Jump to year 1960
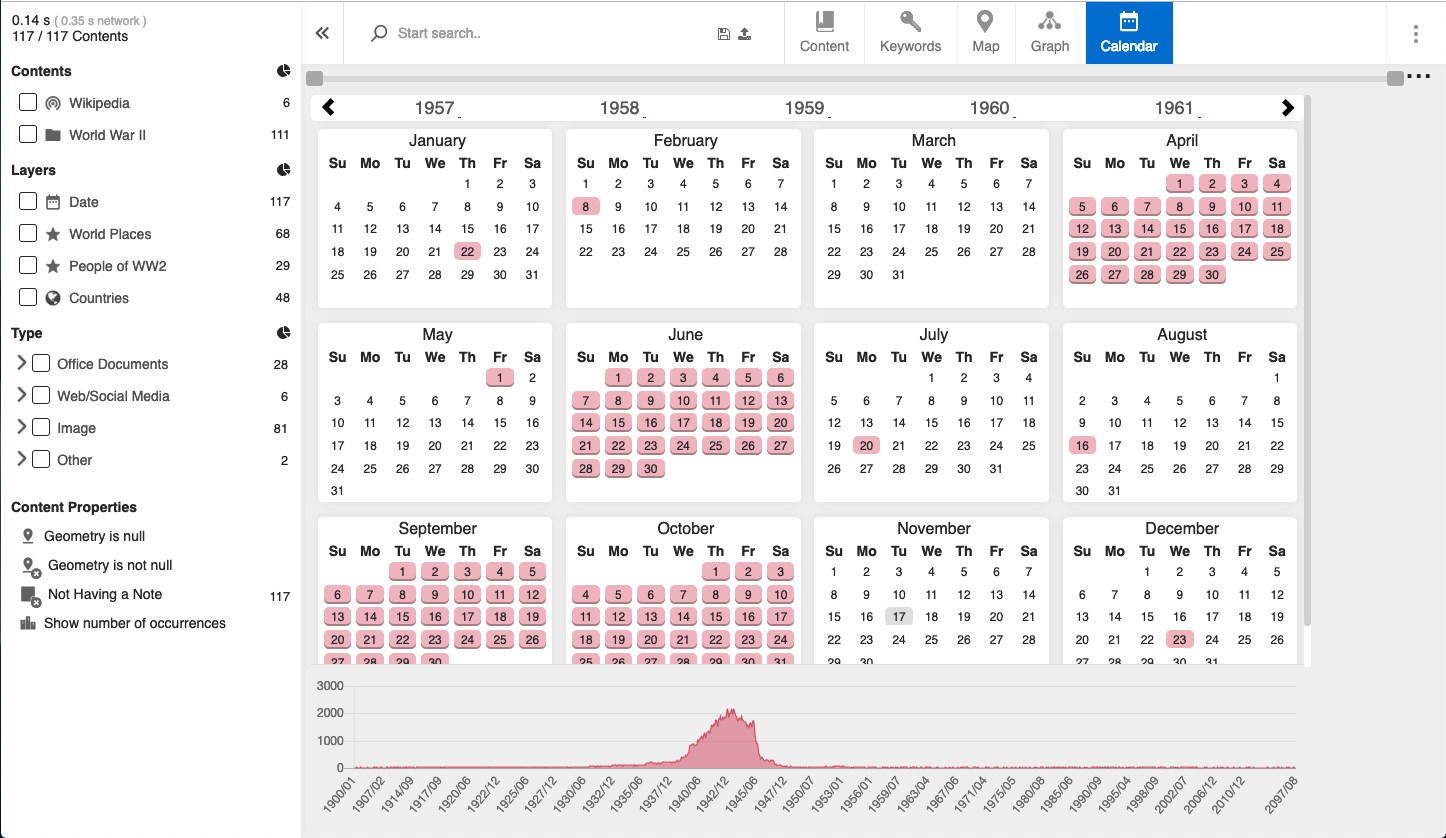Screen dimensions: 1446x838 (x=989, y=108)
